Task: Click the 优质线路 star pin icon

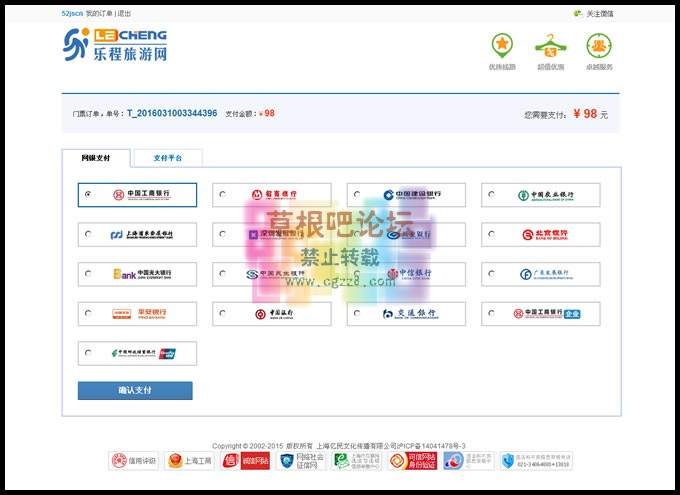Action: pos(502,46)
